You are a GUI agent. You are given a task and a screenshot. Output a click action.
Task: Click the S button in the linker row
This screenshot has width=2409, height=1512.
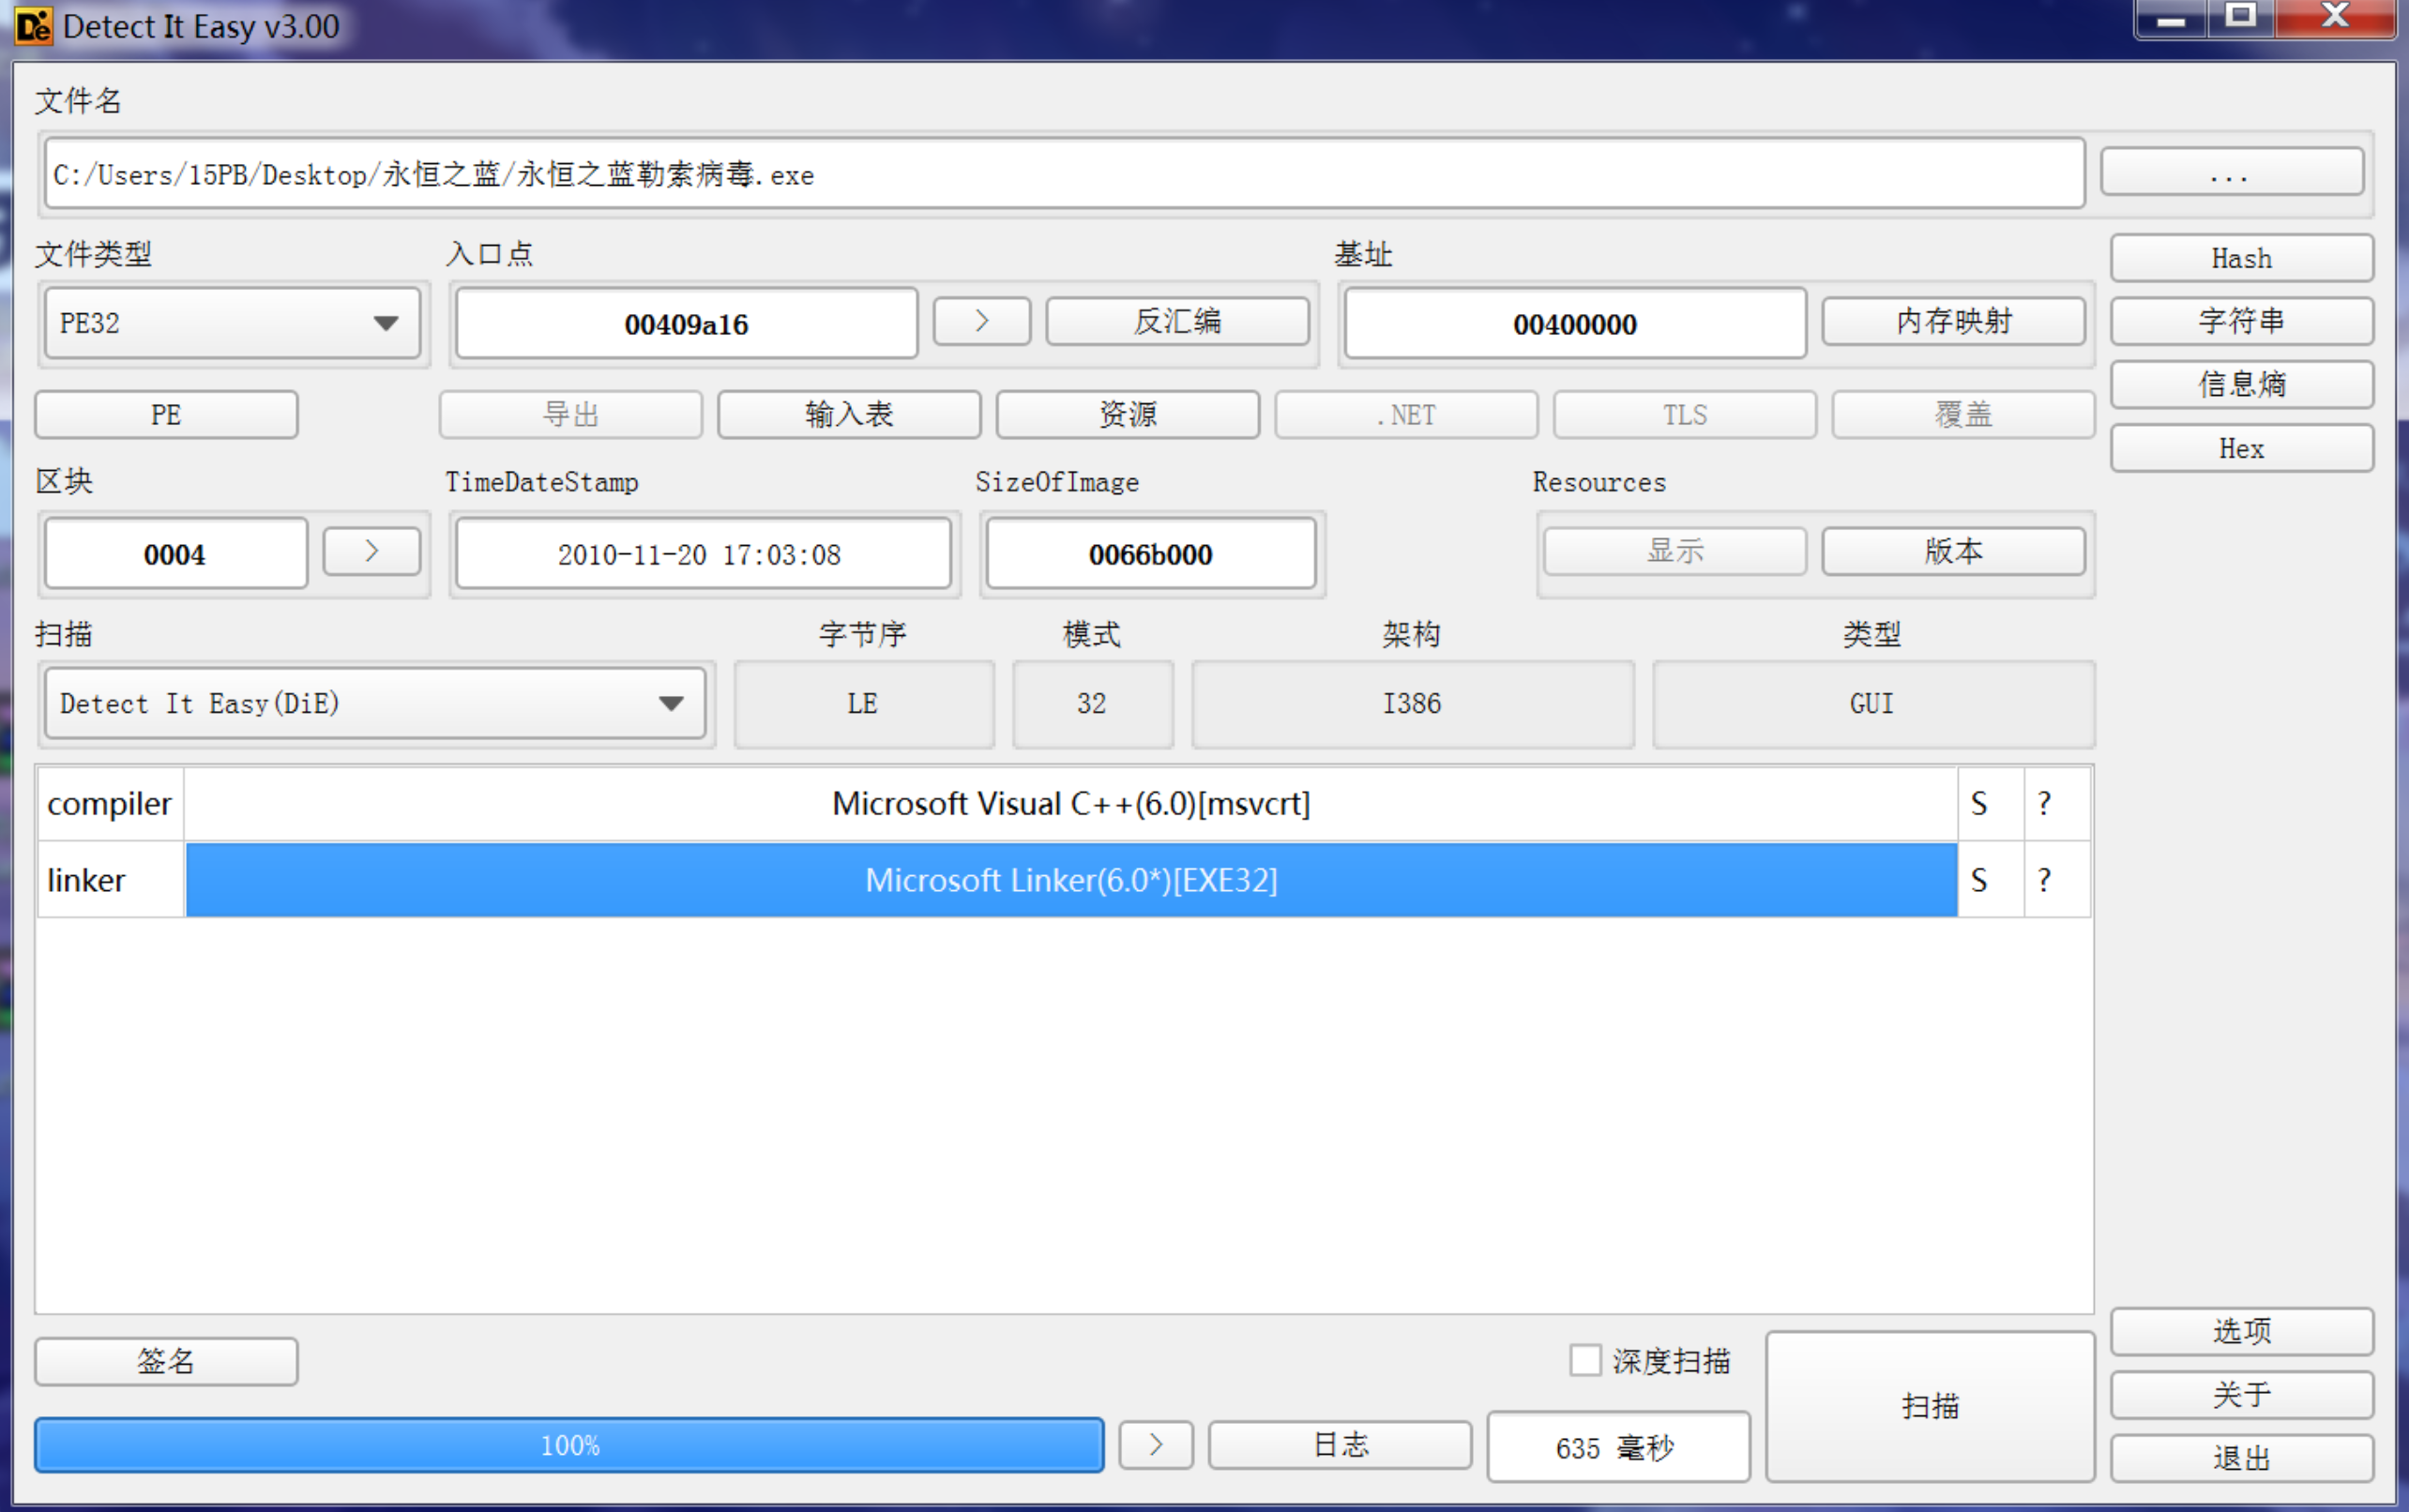tap(1978, 880)
